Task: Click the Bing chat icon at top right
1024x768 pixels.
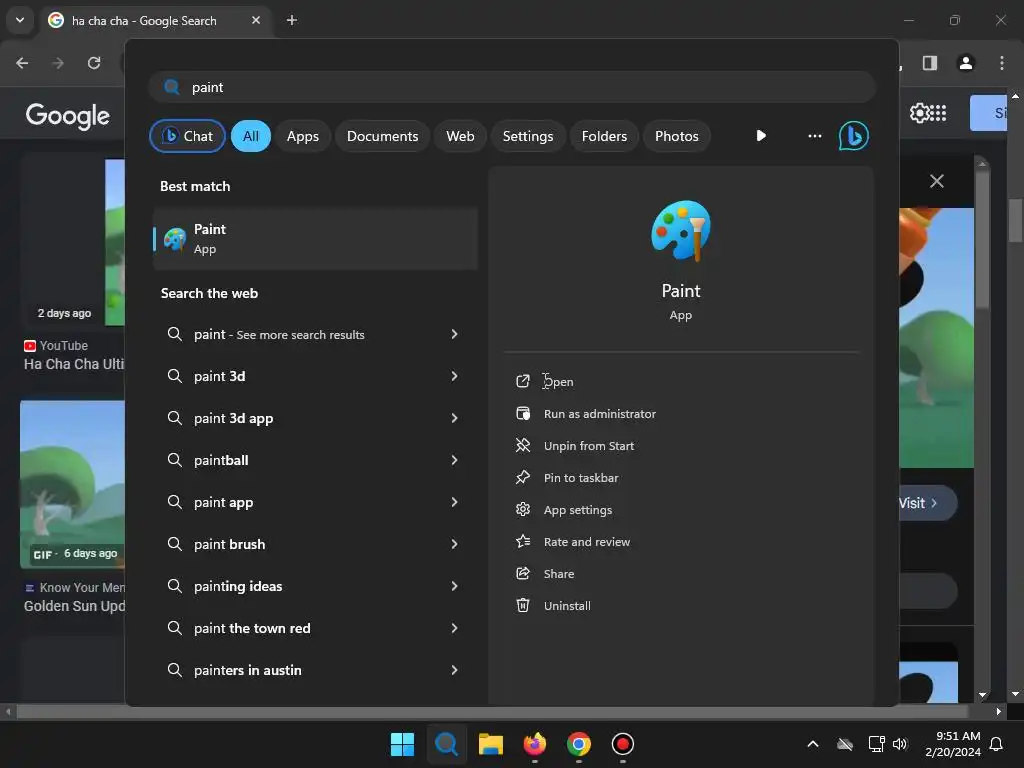Action: pos(853,136)
